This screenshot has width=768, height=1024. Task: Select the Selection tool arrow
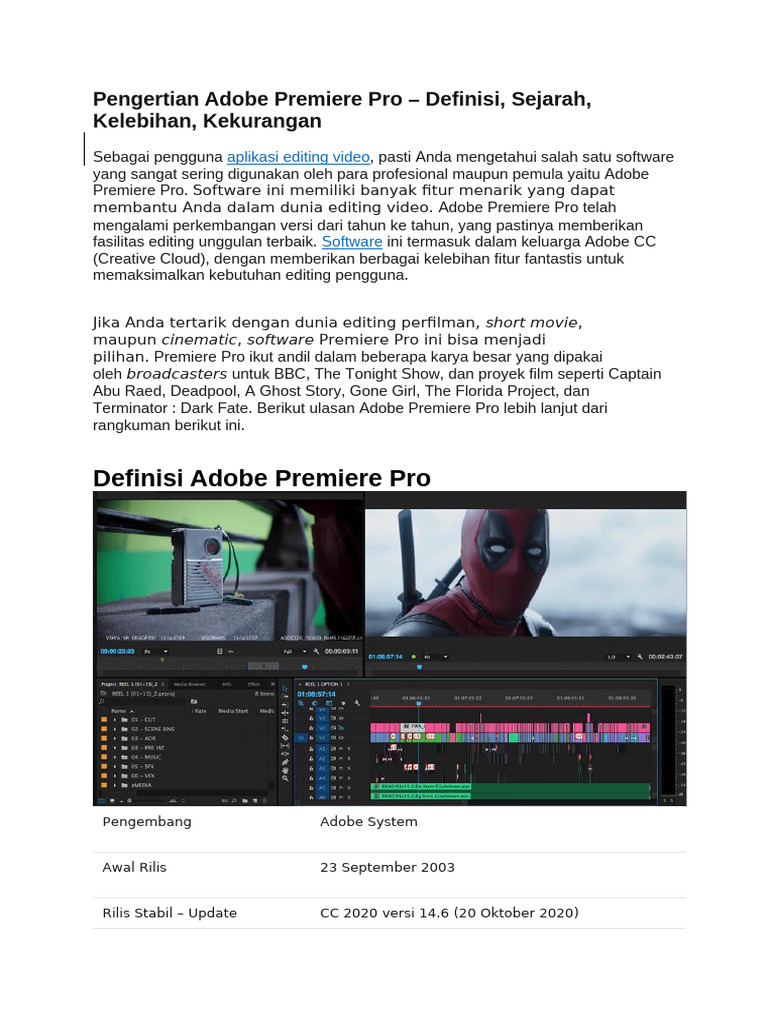[285, 688]
